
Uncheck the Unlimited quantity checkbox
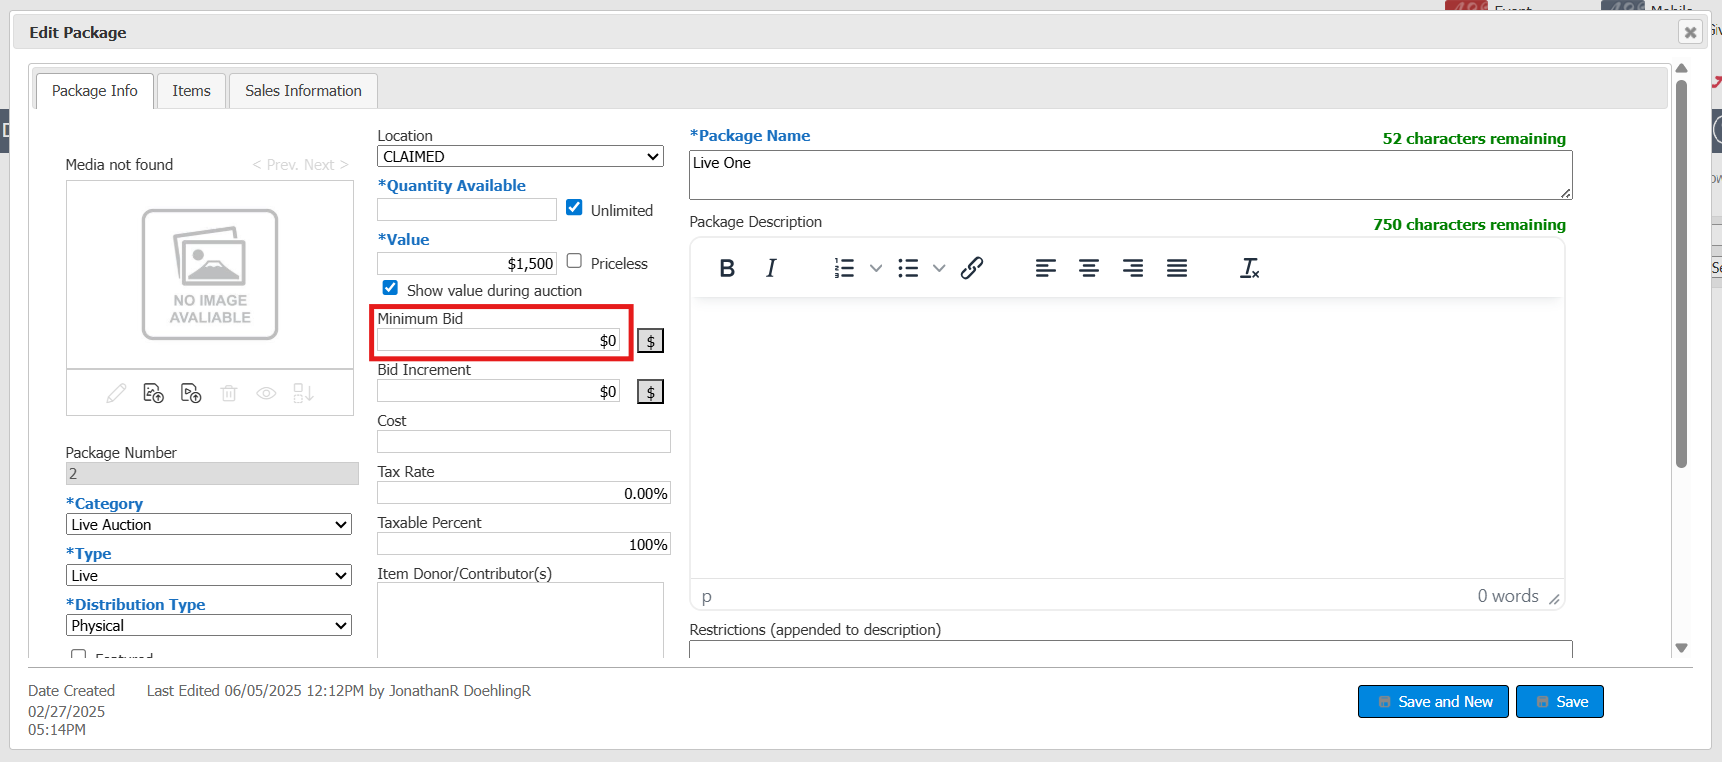[574, 208]
